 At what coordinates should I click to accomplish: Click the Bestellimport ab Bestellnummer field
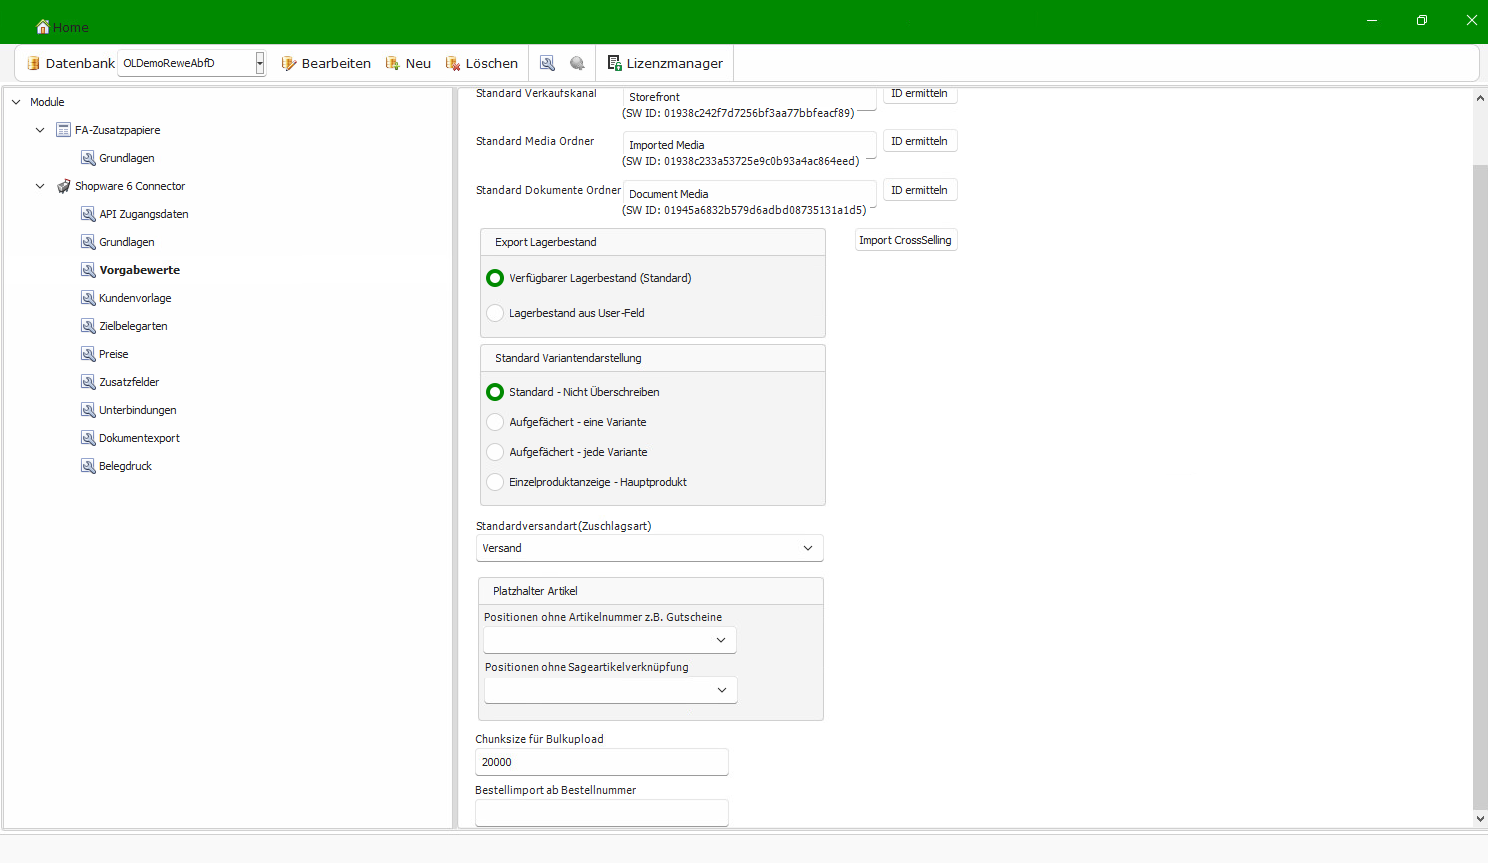point(602,813)
